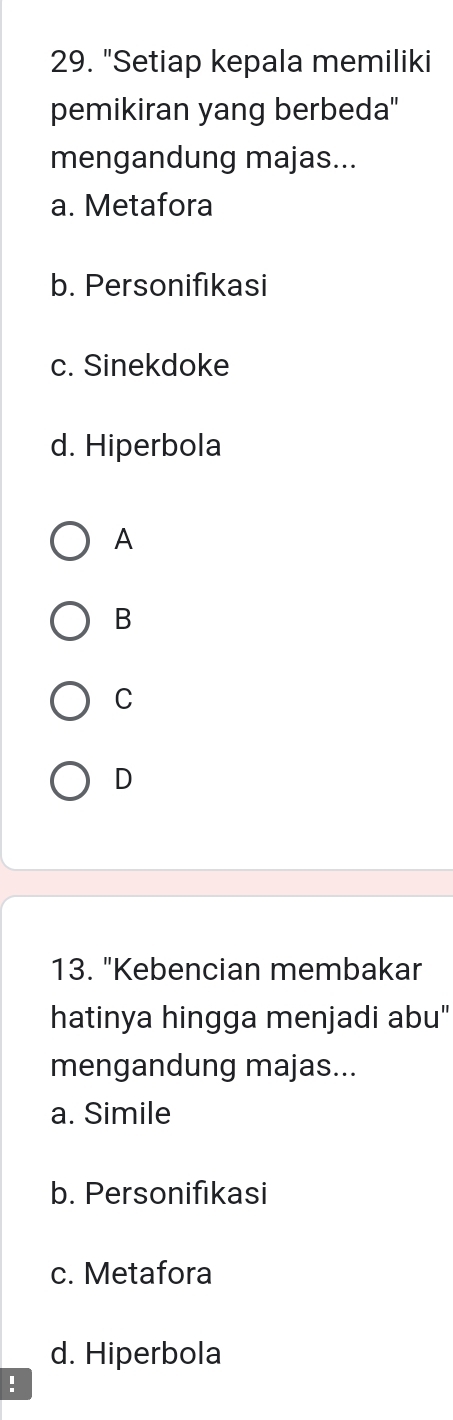Click the 'a. Metafora' text in question 29
Screen dimensions: 453x1420
(x=131, y=207)
